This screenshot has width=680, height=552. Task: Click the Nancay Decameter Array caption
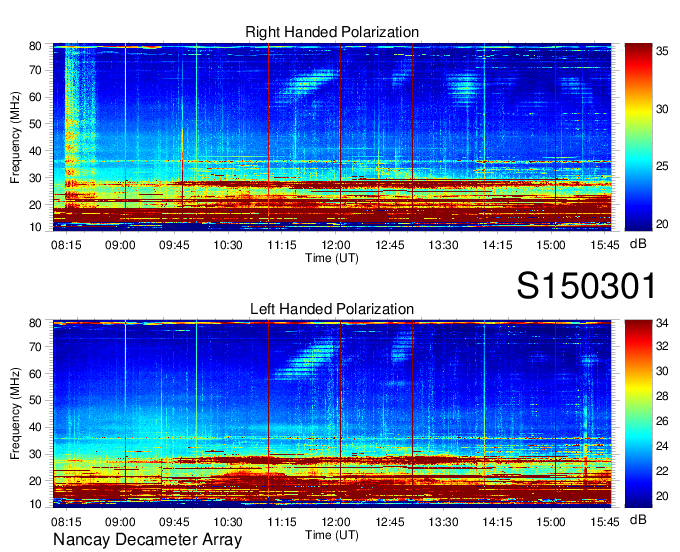(147, 539)
